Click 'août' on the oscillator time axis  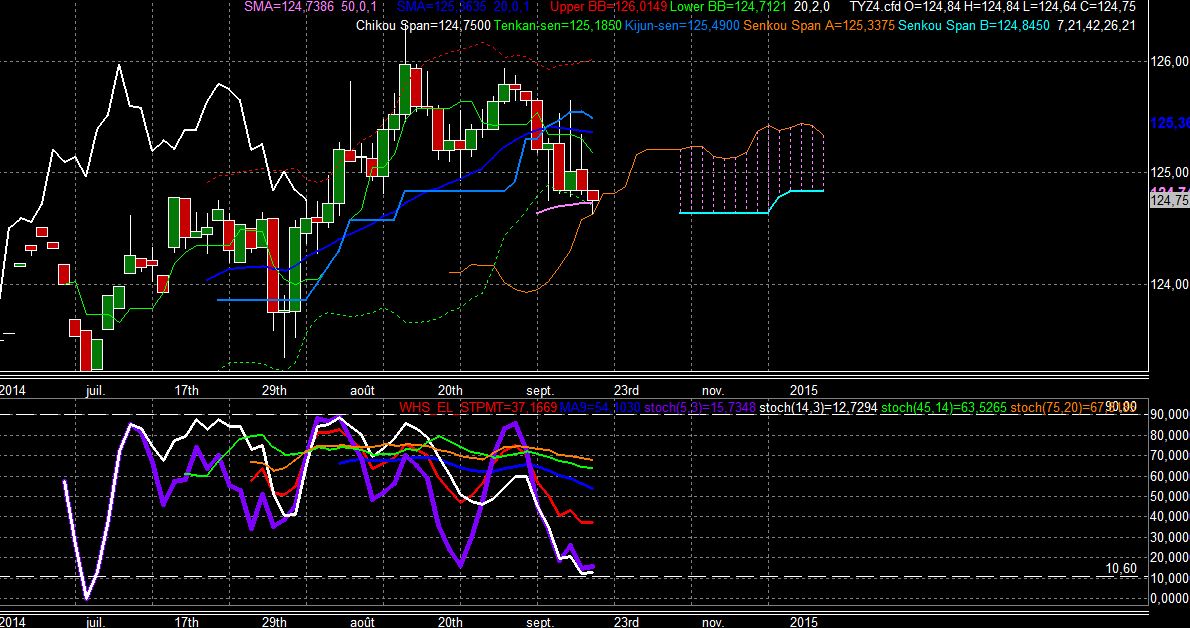(362, 622)
